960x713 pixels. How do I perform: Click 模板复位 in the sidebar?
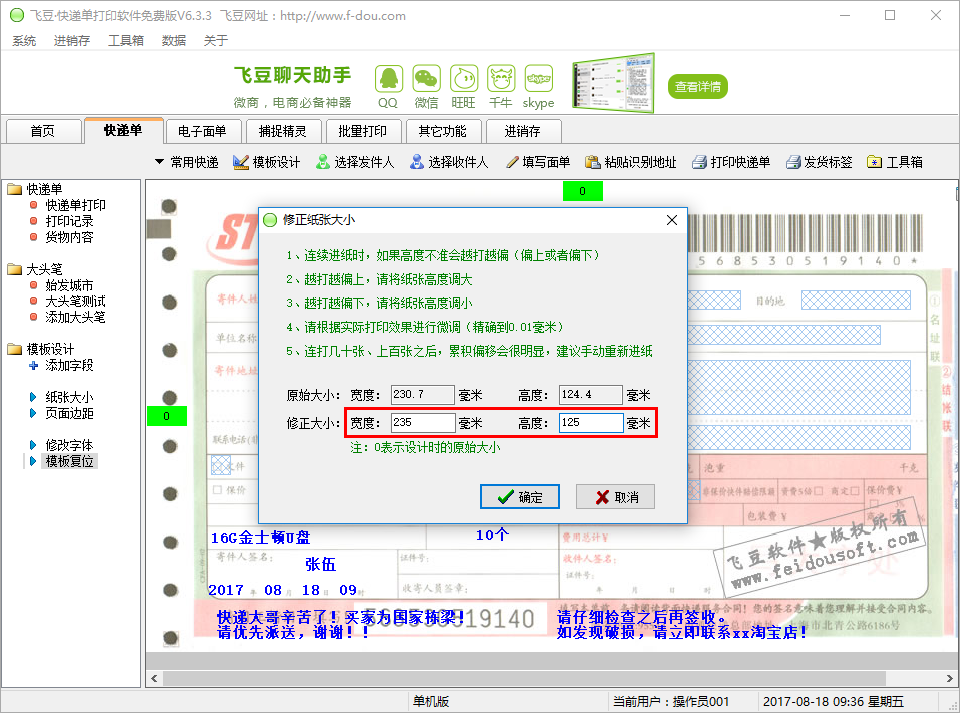[x=69, y=461]
